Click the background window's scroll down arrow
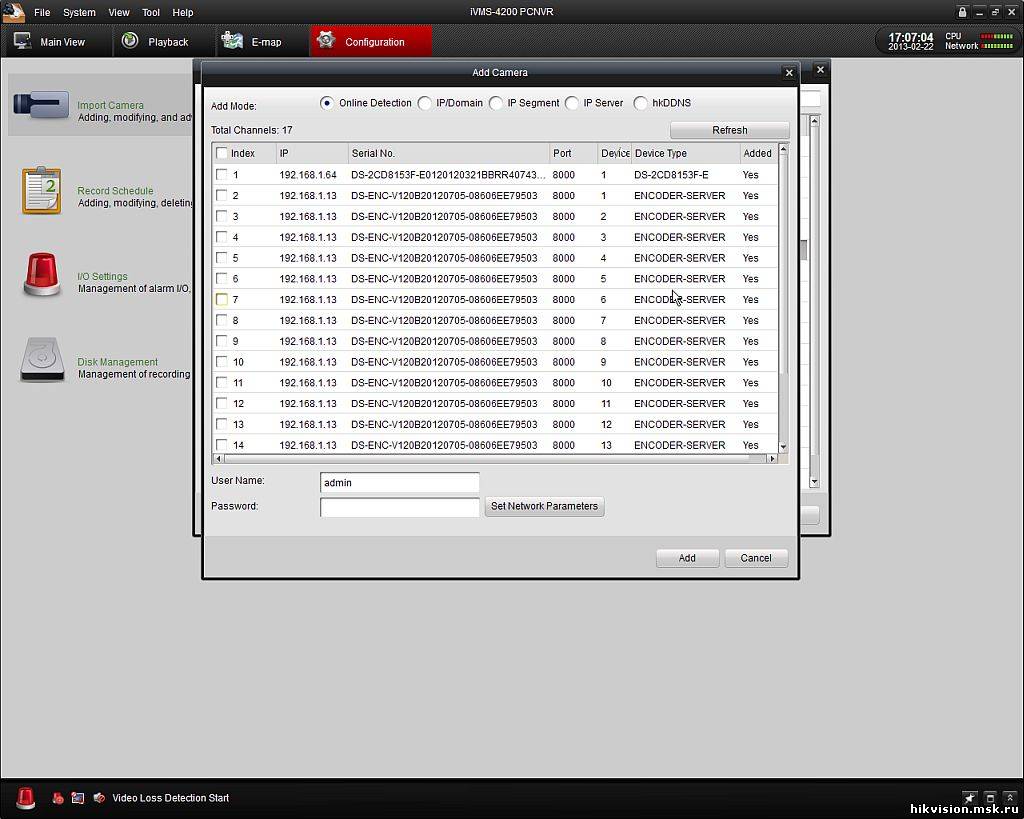This screenshot has width=1024, height=819. click(x=814, y=482)
